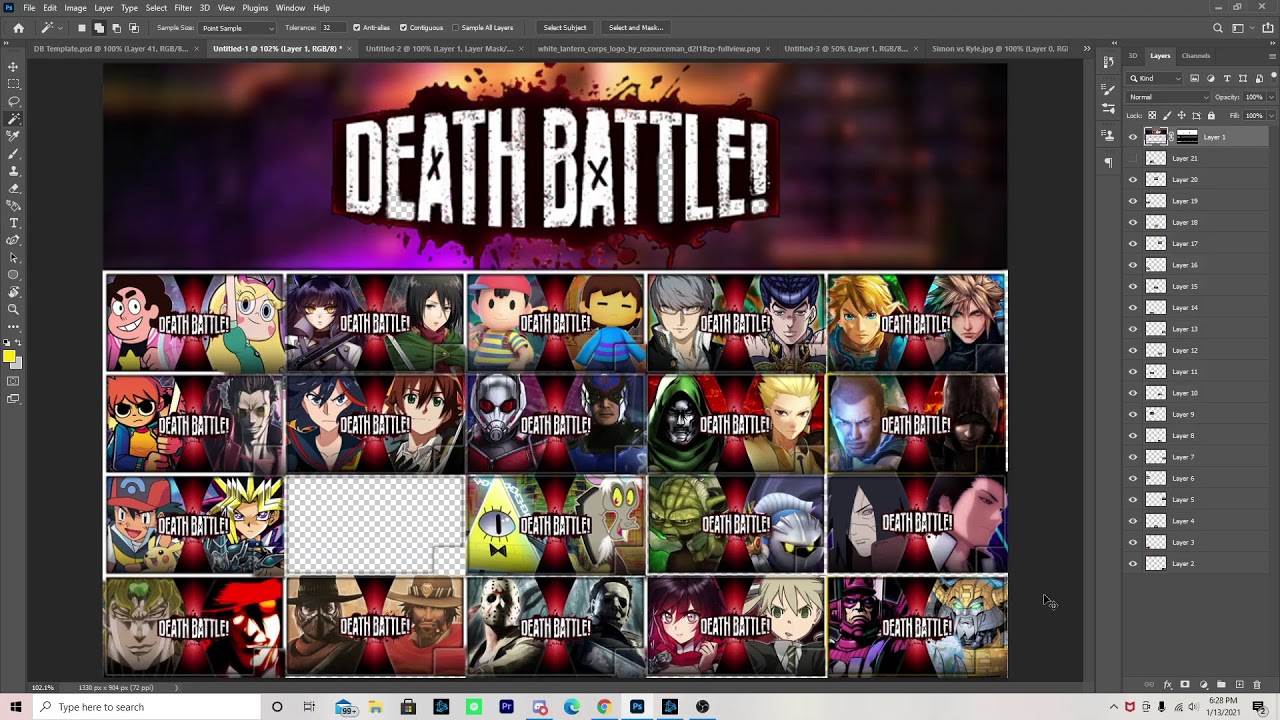Show the hidden Layer 21

(x=1133, y=158)
